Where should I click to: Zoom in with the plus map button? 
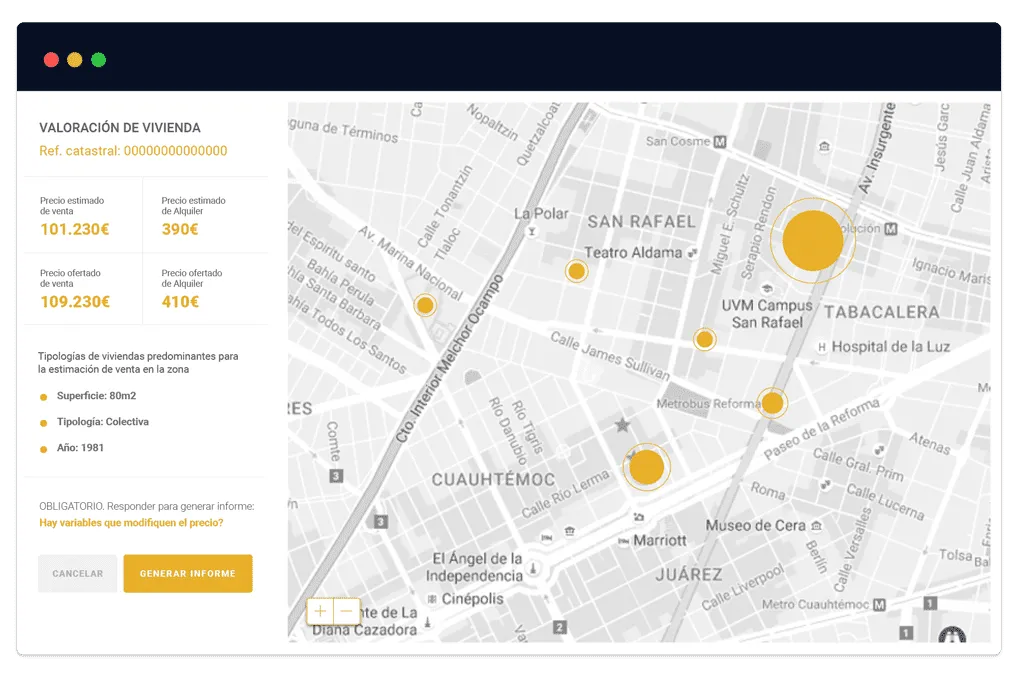point(320,611)
